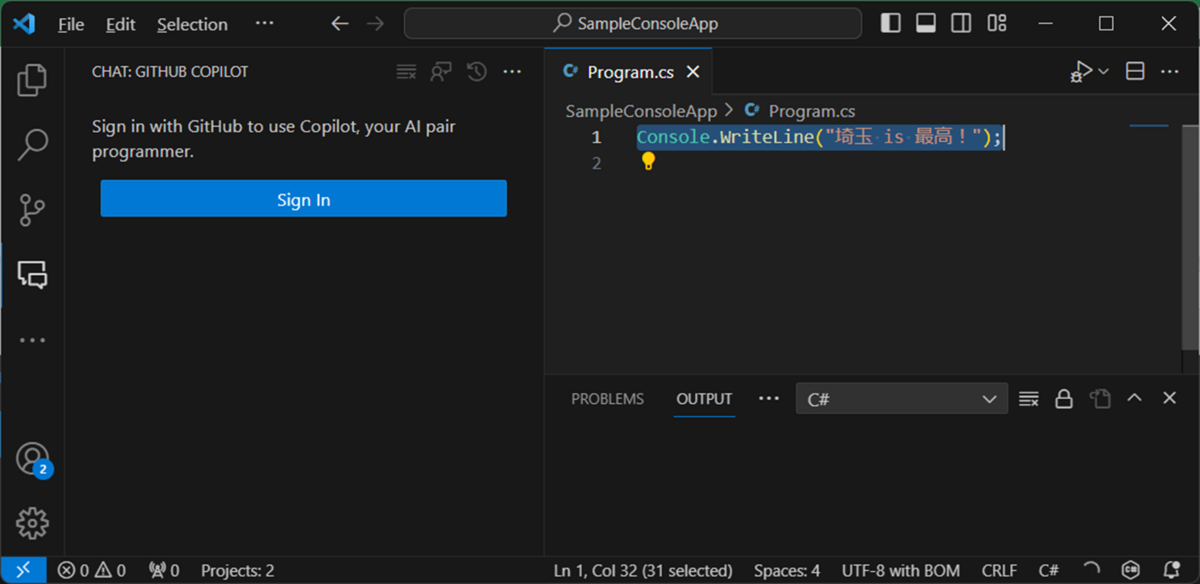Clear the Copilot chat session
The image size is (1200, 584).
tap(406, 72)
